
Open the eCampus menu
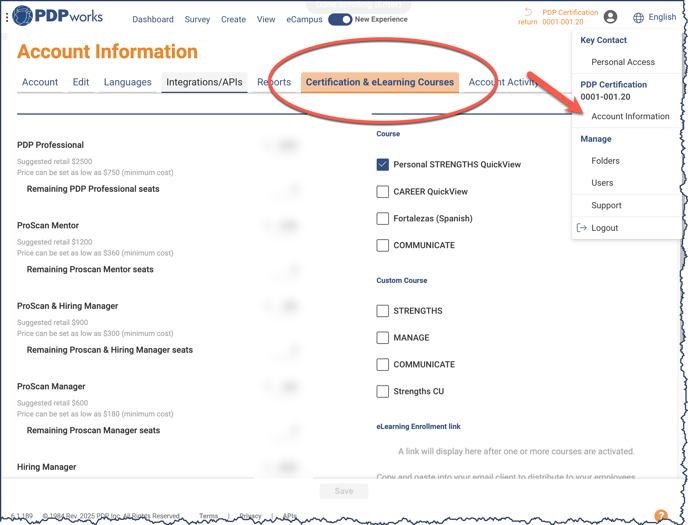click(304, 19)
